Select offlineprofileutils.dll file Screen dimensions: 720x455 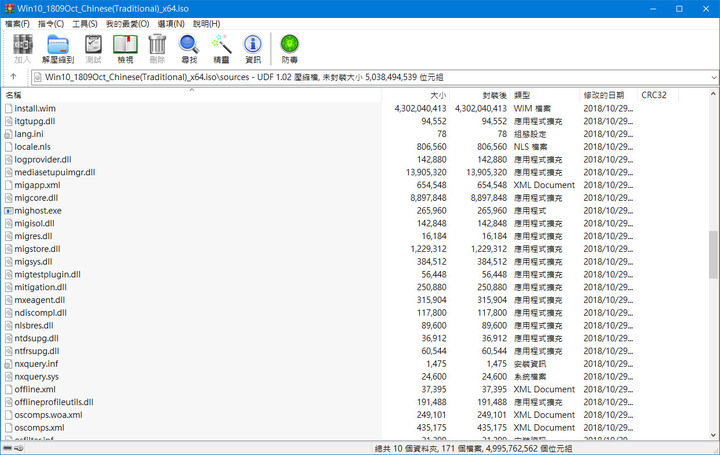tap(54, 402)
